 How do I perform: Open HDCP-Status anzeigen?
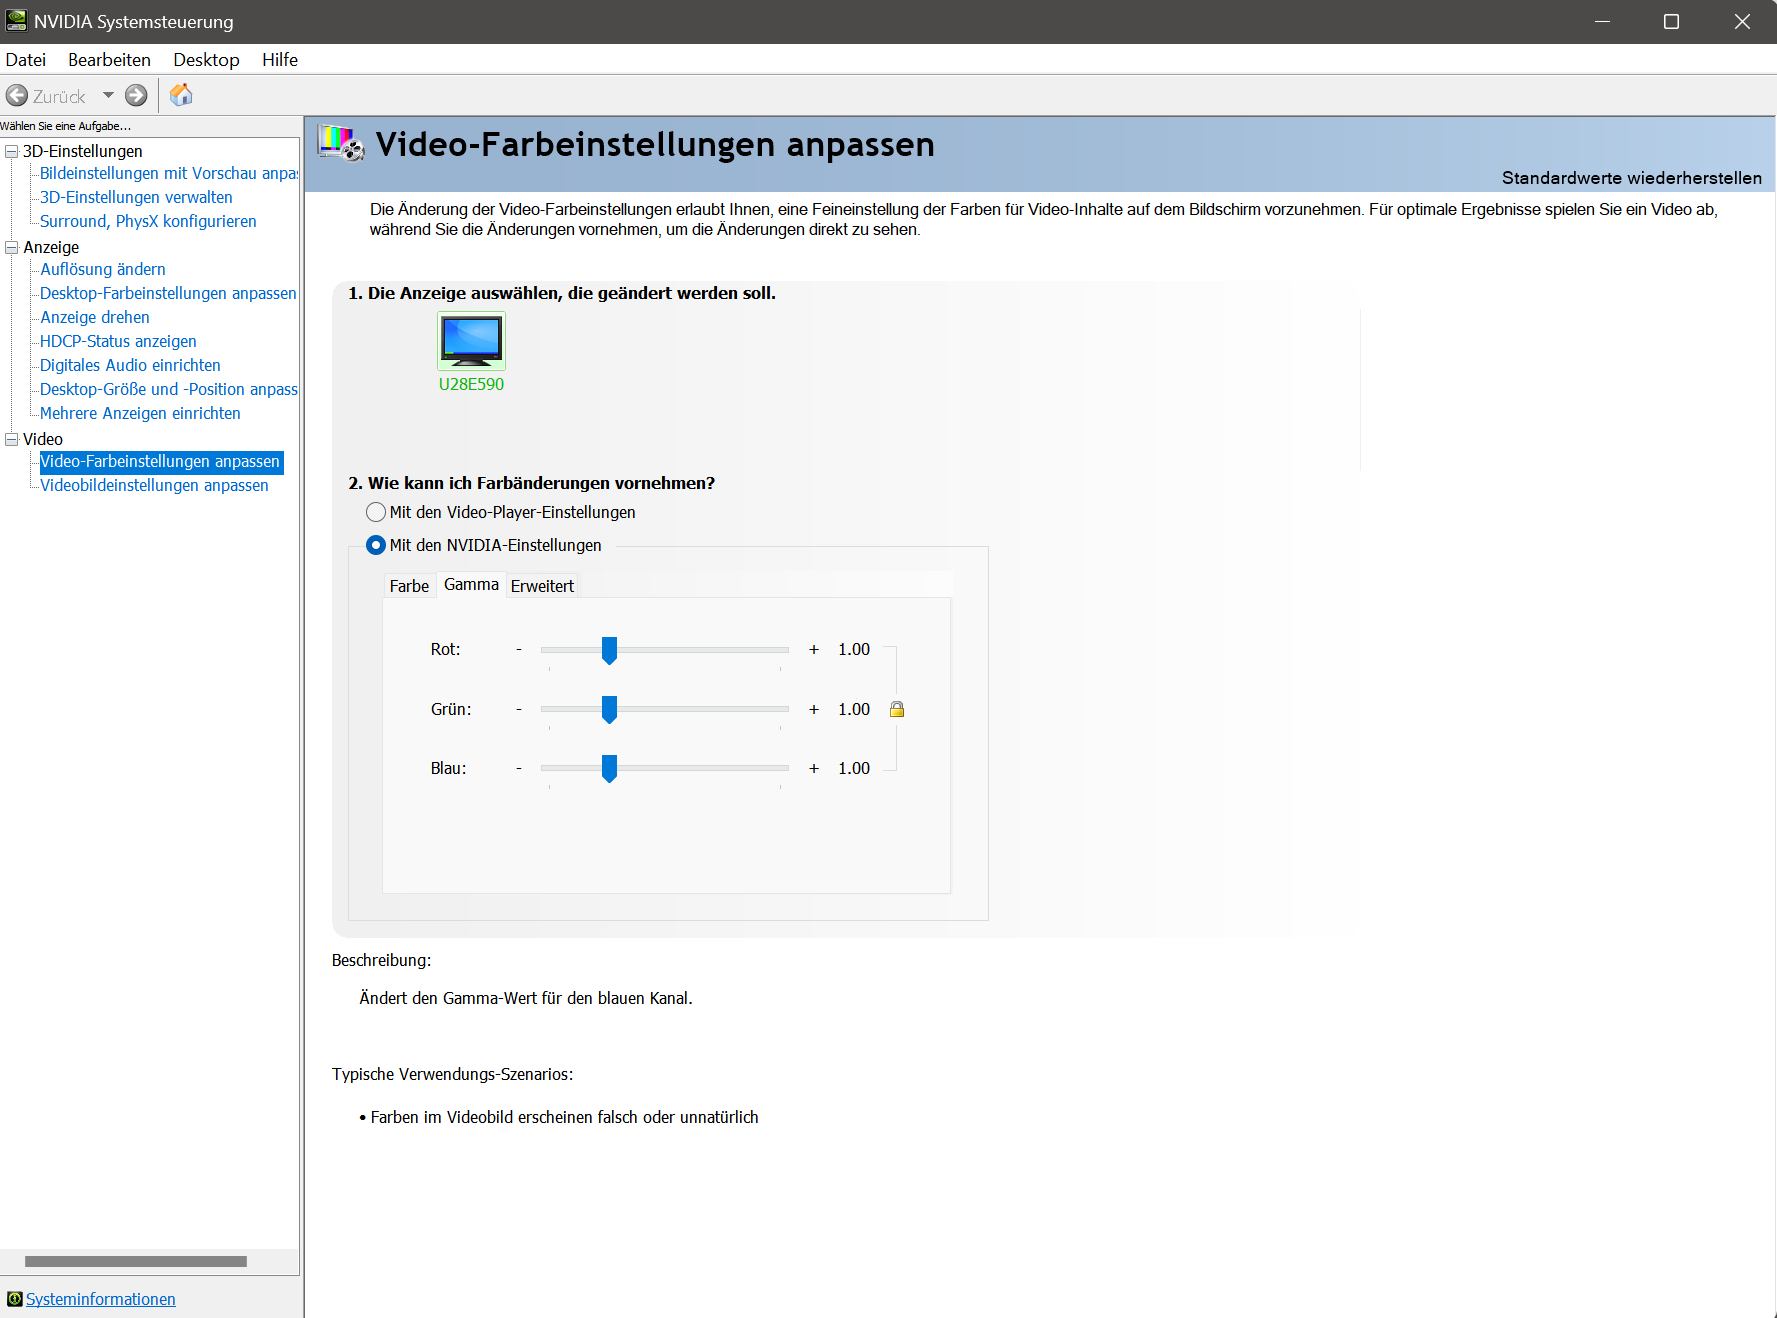coord(118,341)
